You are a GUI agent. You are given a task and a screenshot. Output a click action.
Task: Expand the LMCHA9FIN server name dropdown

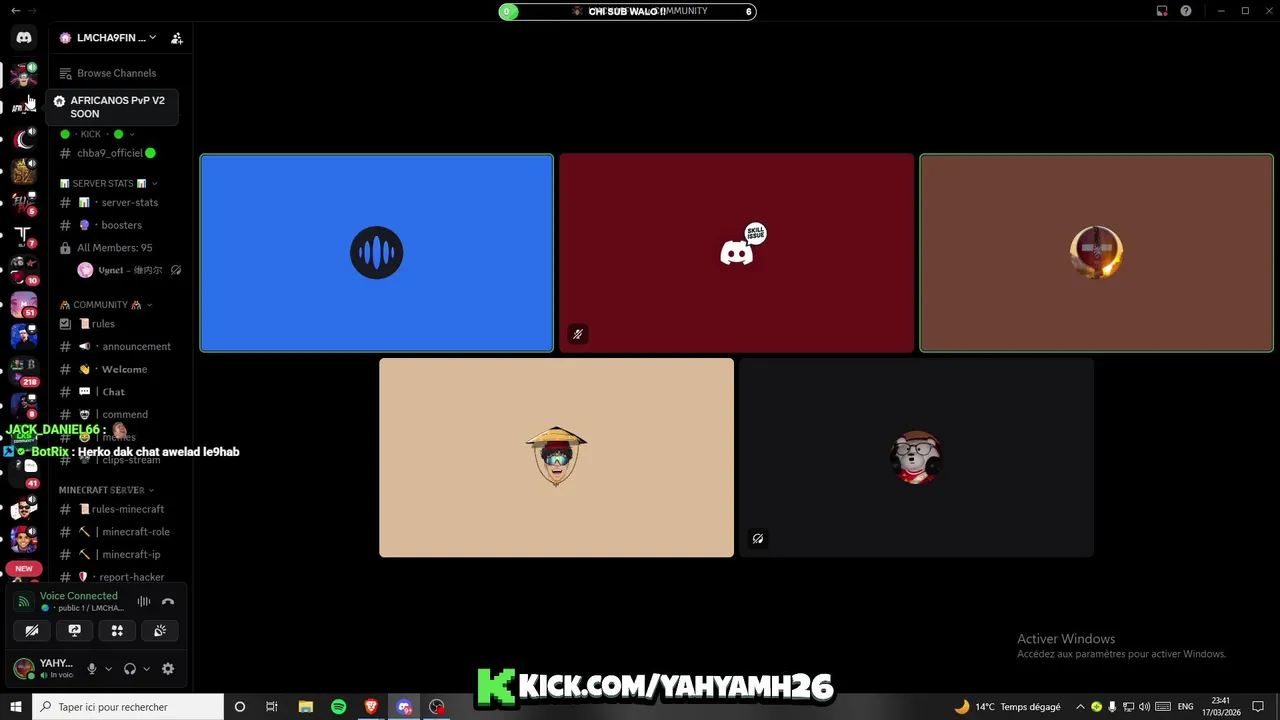[152, 38]
